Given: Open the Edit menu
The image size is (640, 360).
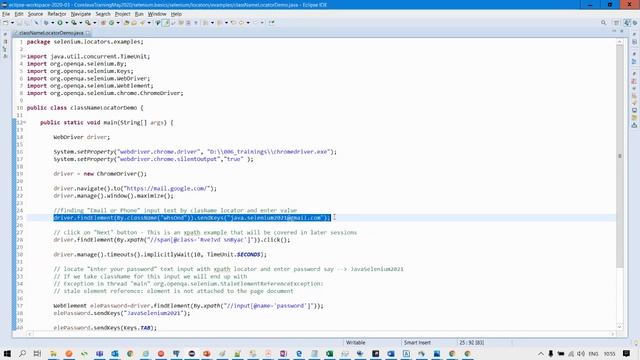Looking at the screenshot, I should click(19, 14).
